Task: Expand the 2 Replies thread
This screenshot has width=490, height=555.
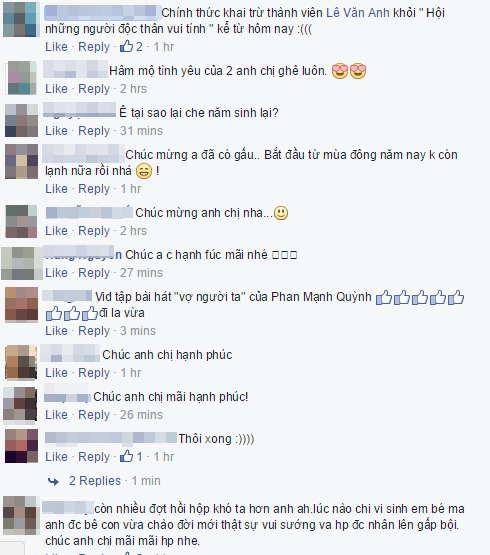Action: pos(95,481)
